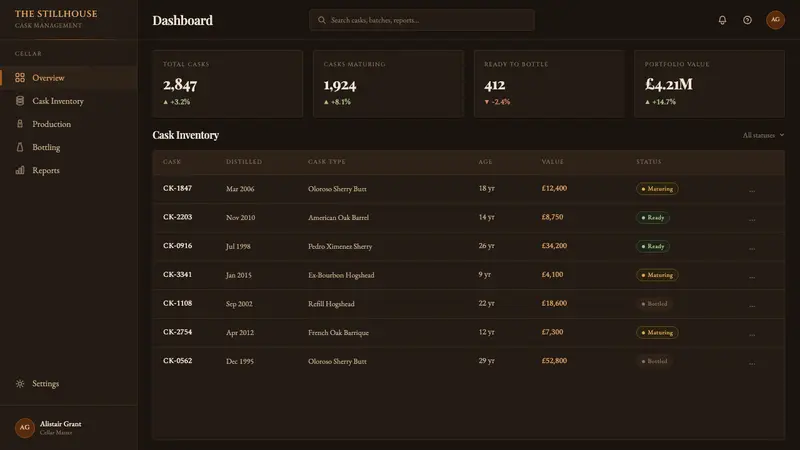Click the £12,400 value cell

pos(554,188)
